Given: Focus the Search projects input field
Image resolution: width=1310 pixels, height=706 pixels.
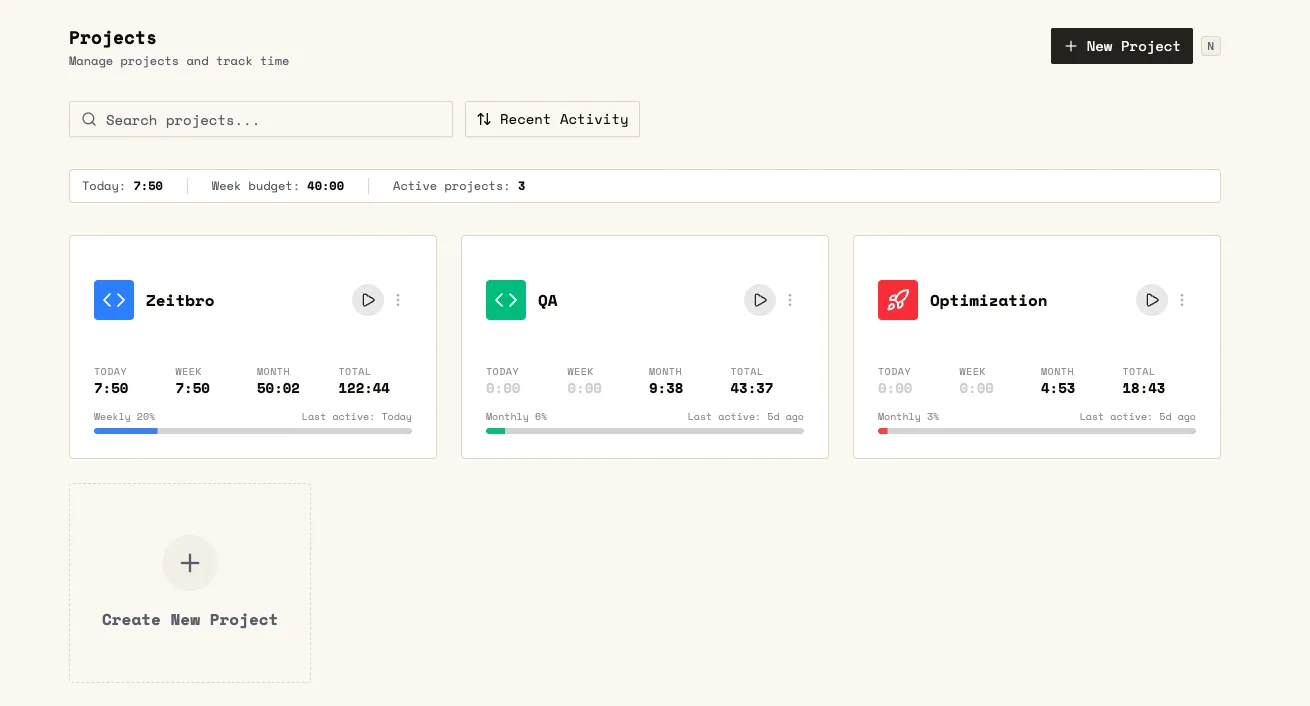Looking at the screenshot, I should [x=261, y=119].
